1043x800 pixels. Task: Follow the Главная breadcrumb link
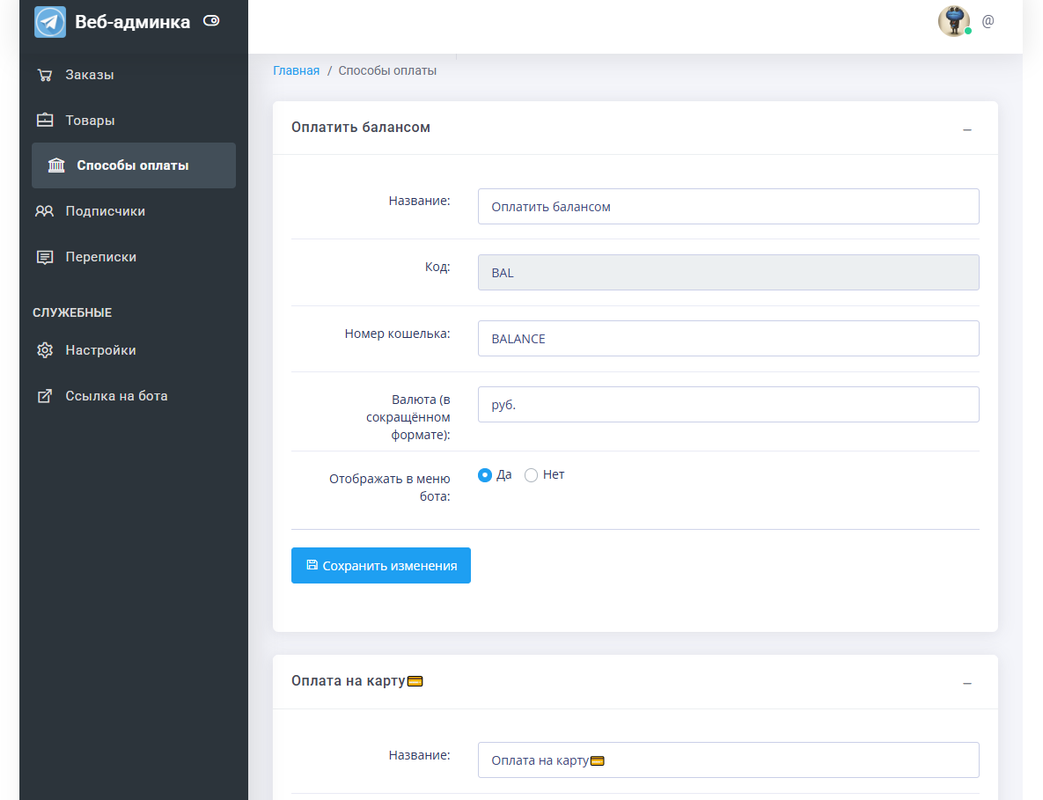tap(296, 70)
